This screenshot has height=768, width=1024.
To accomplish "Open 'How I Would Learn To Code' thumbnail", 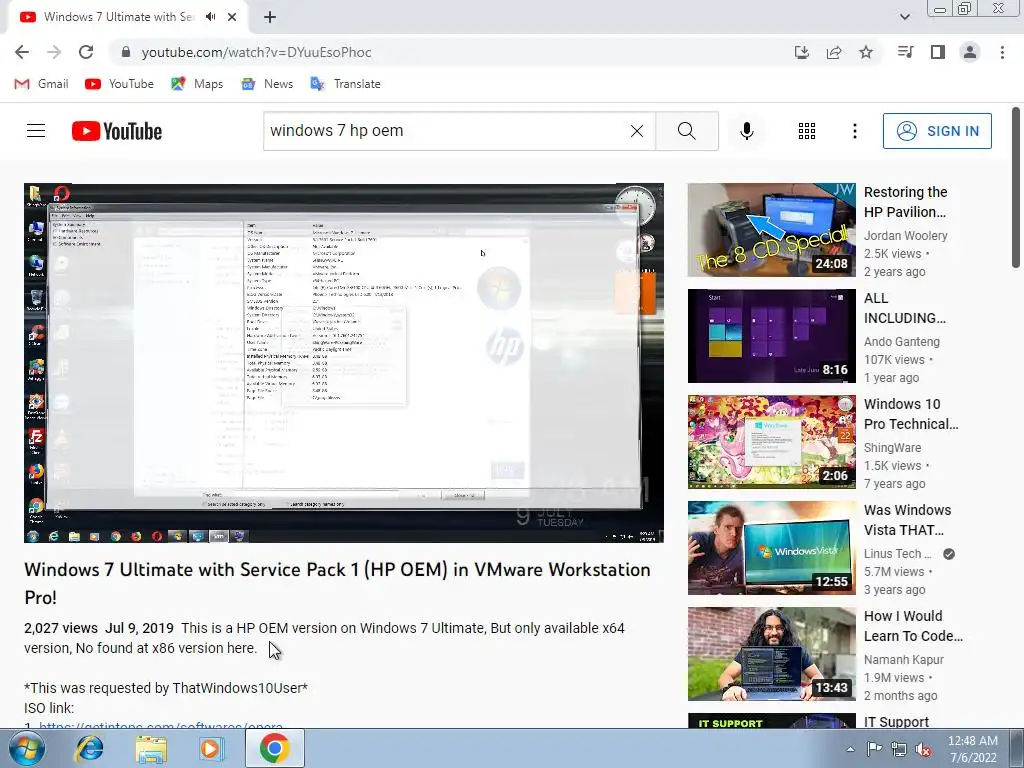I will coord(771,654).
